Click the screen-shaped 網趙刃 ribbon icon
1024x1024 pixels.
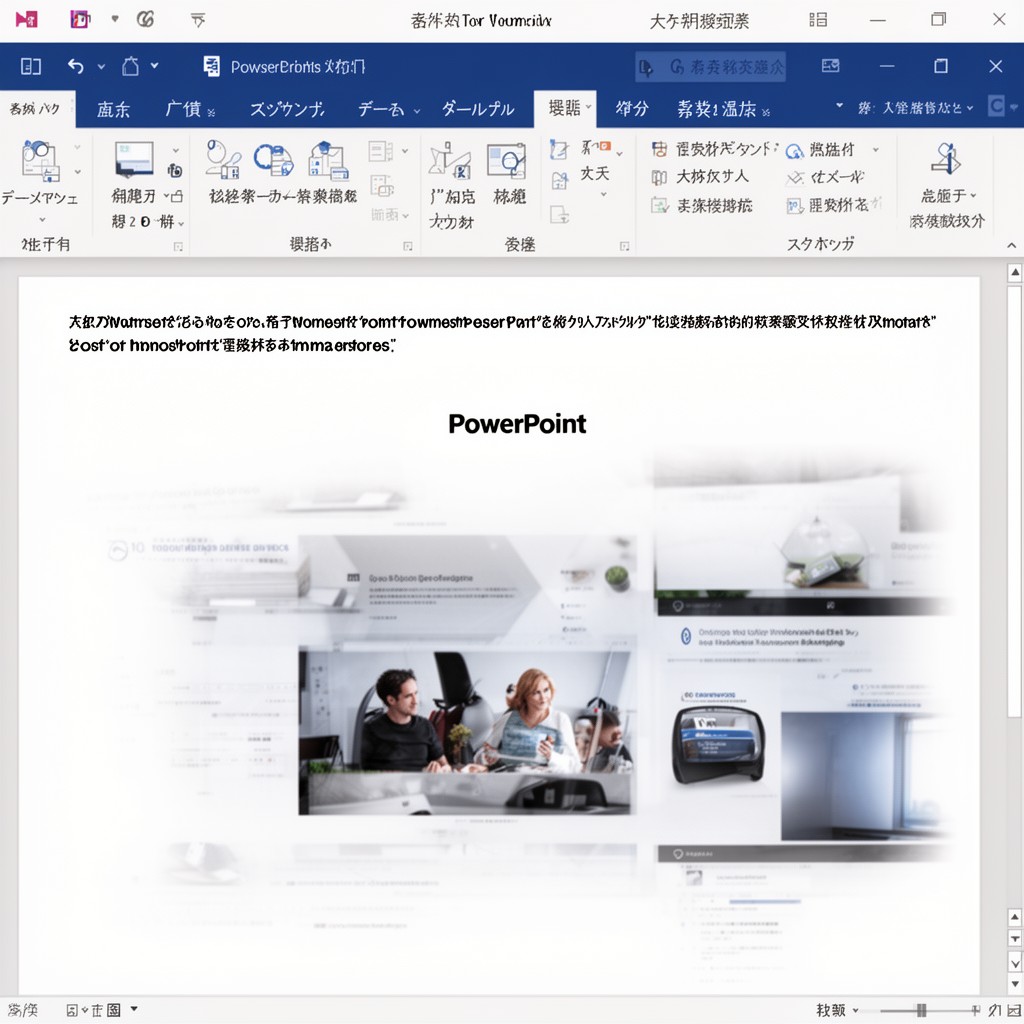[134, 159]
